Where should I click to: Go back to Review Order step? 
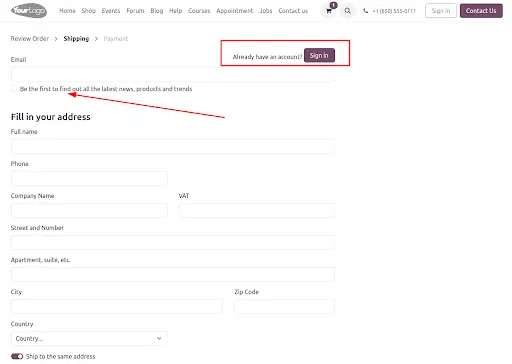point(30,39)
